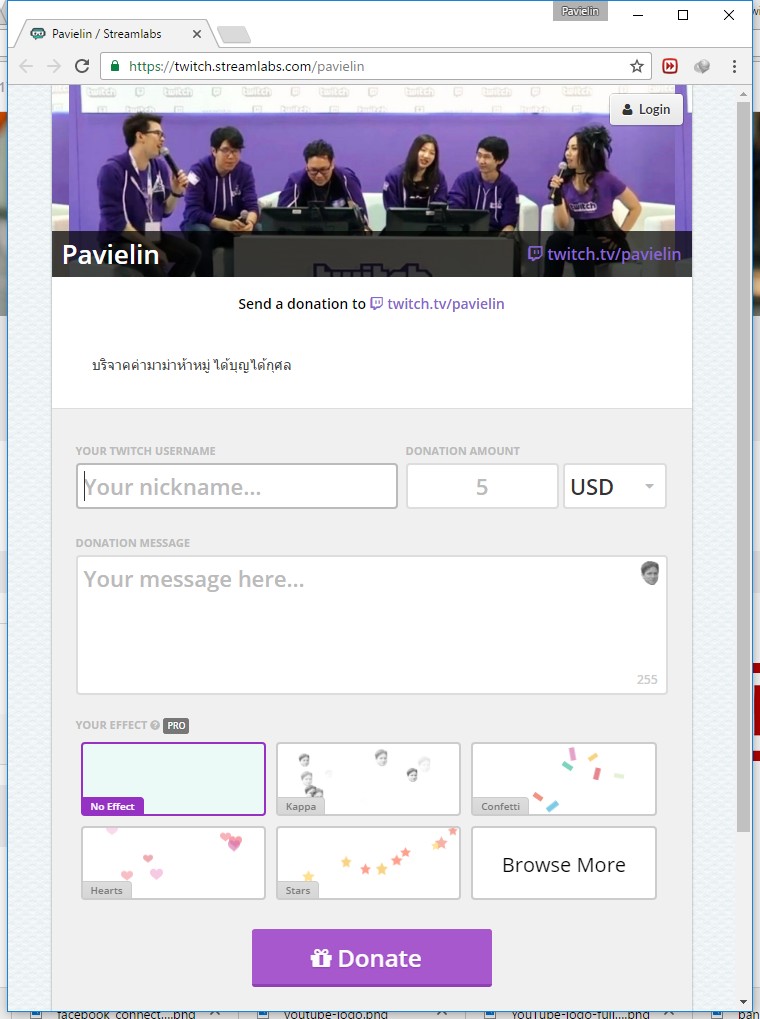
Task: Open a new browser tab
Action: [233, 35]
